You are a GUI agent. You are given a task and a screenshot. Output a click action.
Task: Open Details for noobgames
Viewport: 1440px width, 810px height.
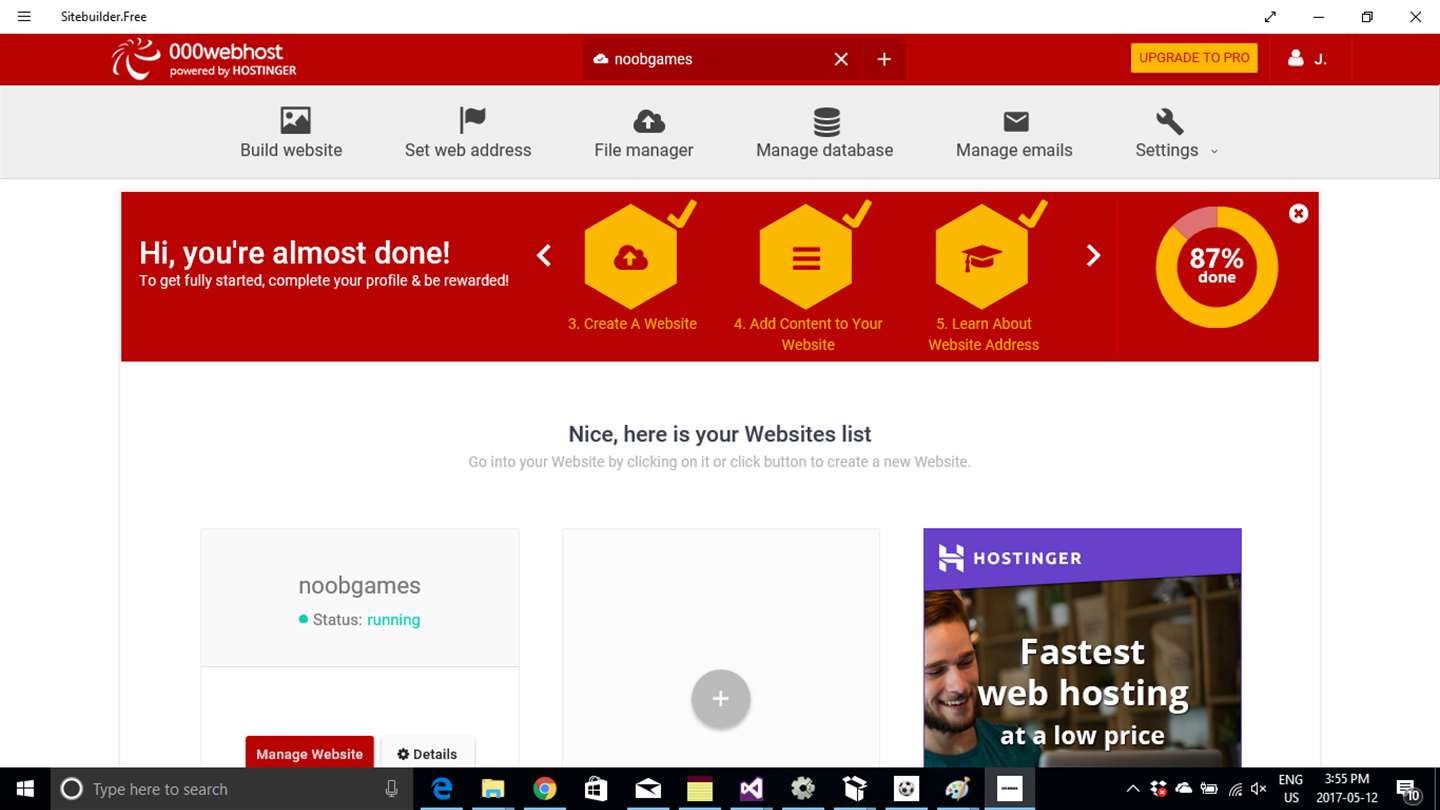coord(427,754)
